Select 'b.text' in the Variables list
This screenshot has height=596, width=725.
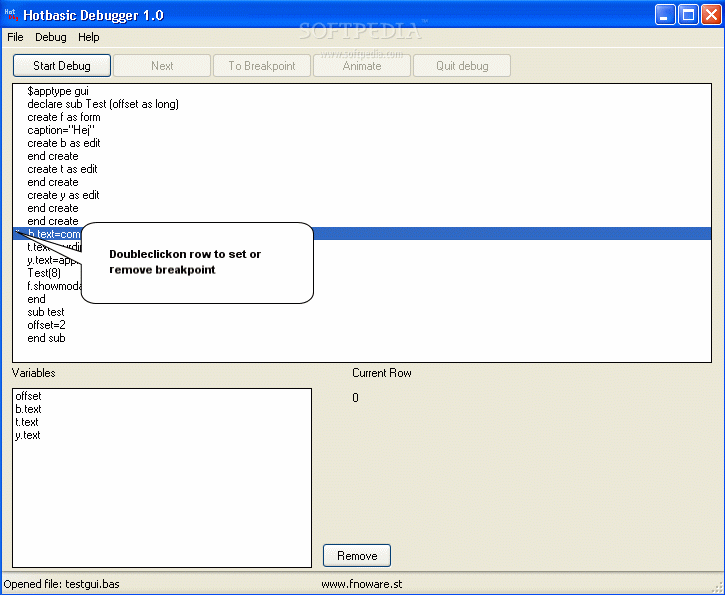[162, 409]
